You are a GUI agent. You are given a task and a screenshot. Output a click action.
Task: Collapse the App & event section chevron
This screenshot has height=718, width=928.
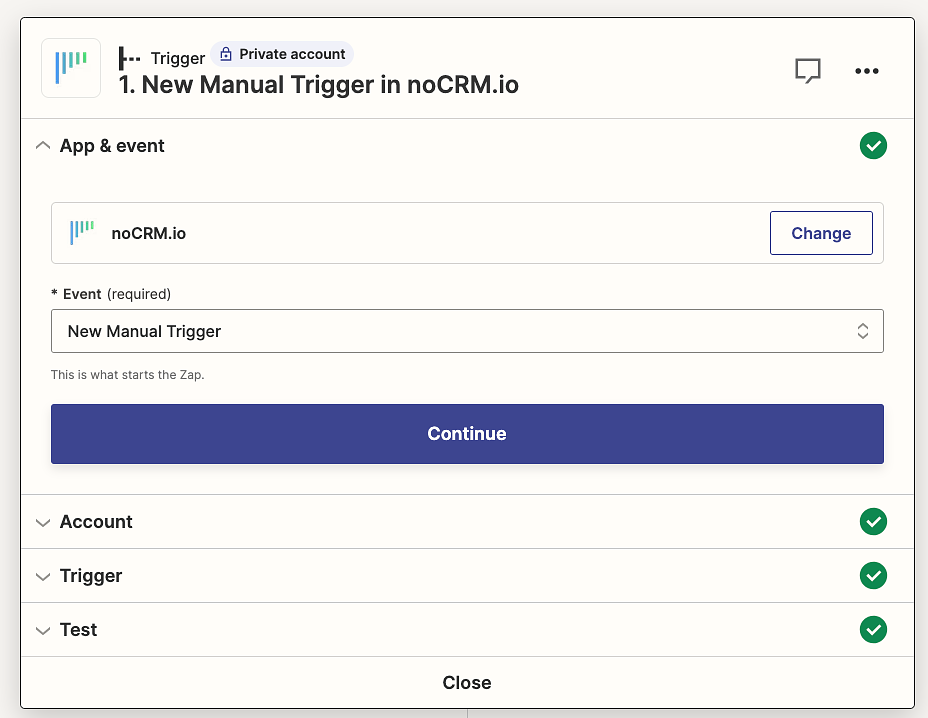point(43,146)
